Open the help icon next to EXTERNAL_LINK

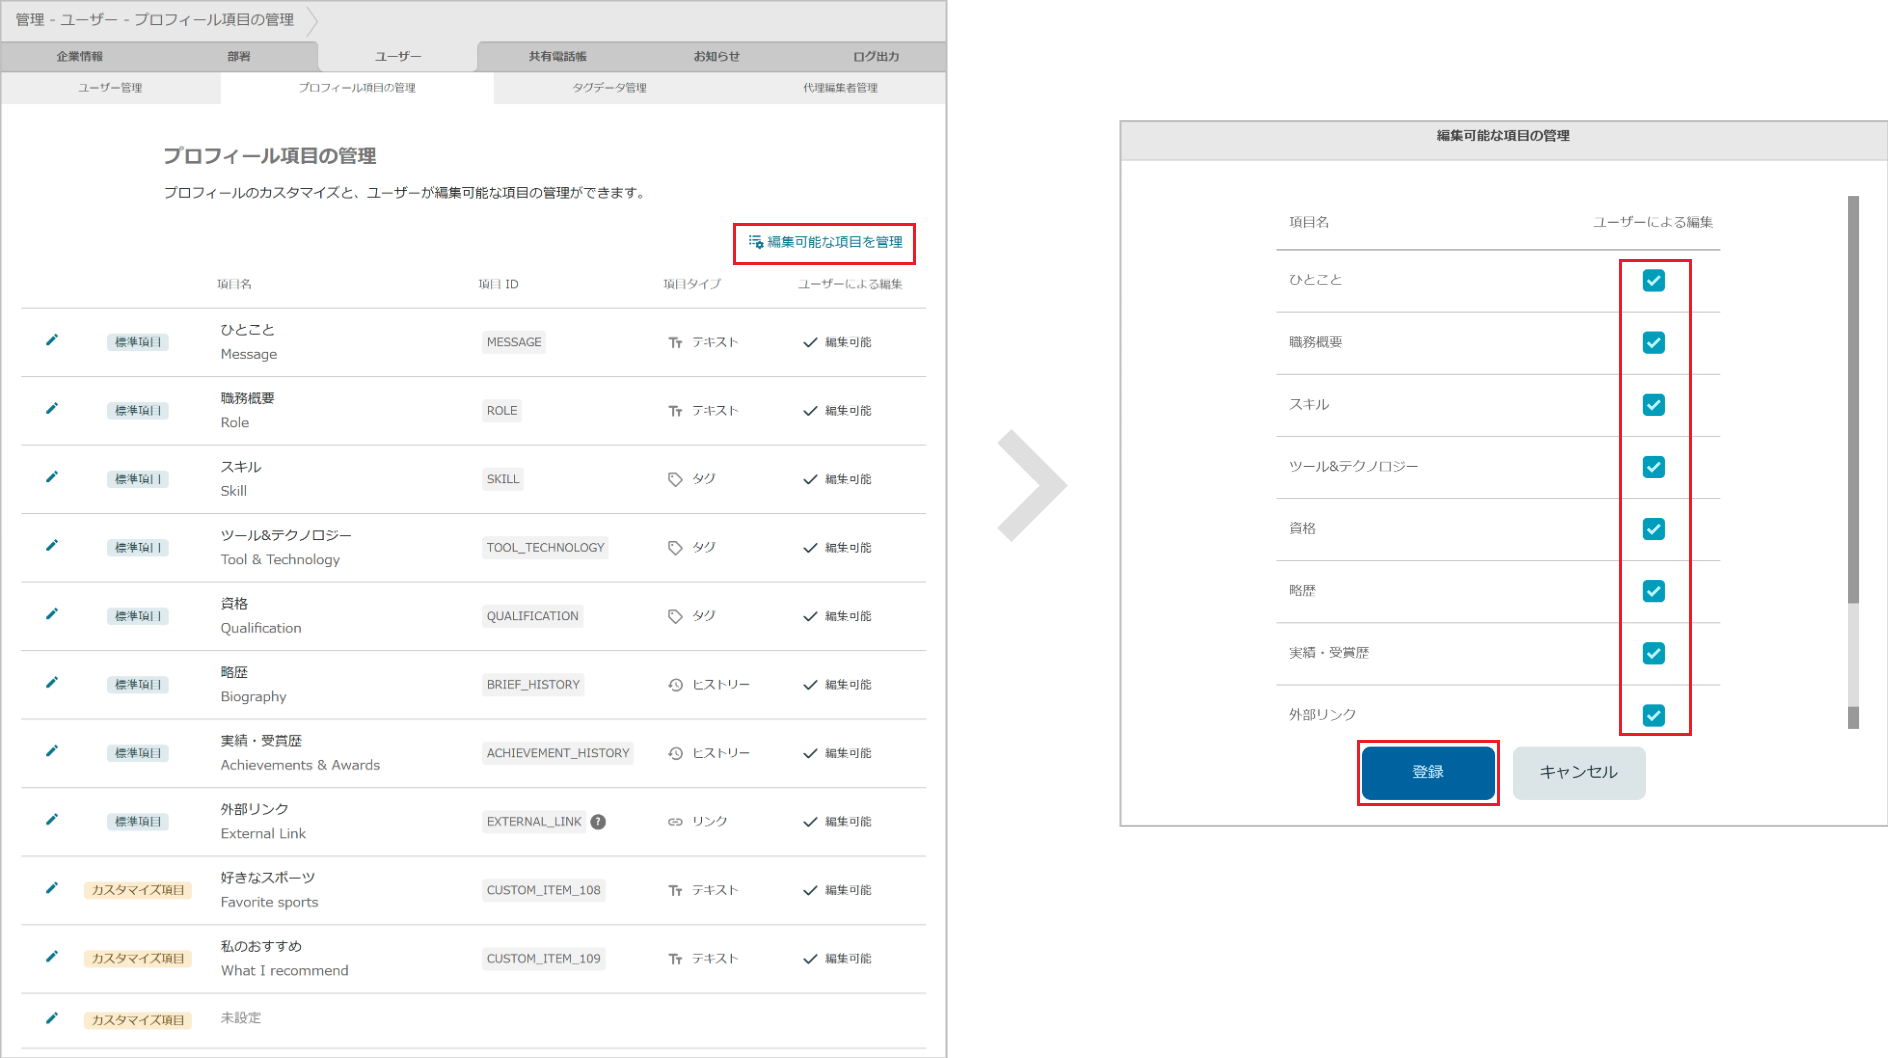tap(597, 821)
